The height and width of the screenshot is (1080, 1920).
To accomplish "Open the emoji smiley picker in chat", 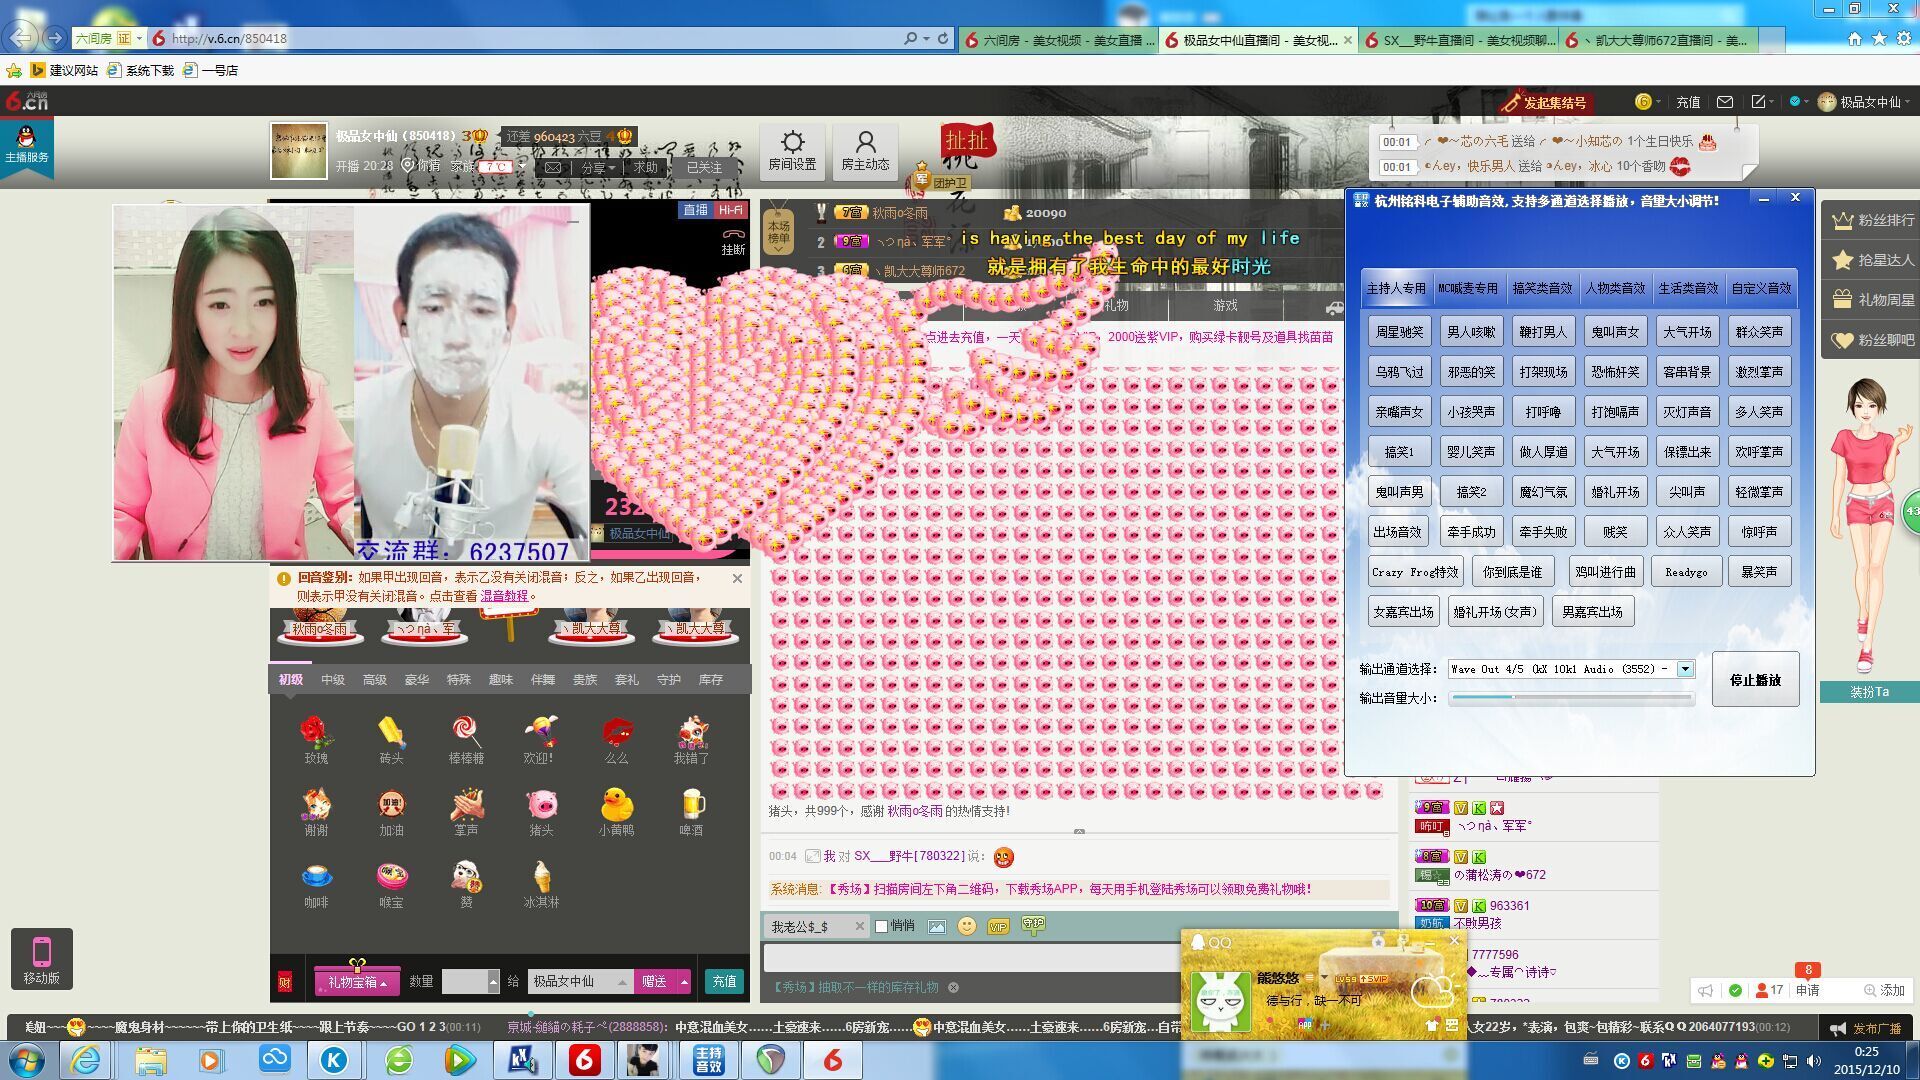I will (966, 926).
